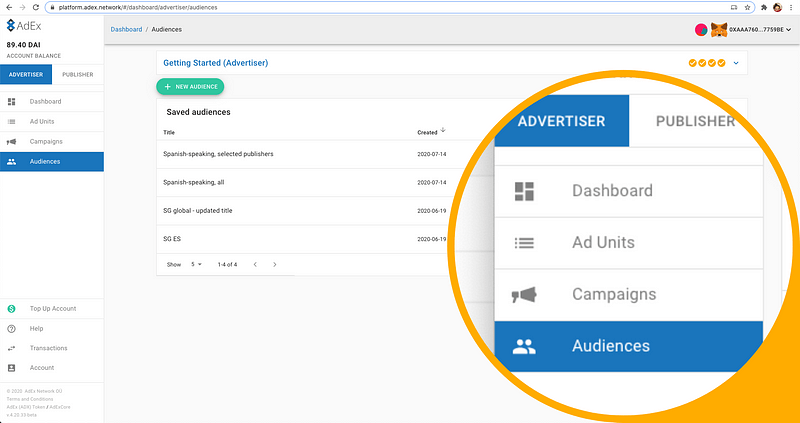Open Getting Started (Advertiser) heading link
Screen dimensions: 800x423
[215, 63]
